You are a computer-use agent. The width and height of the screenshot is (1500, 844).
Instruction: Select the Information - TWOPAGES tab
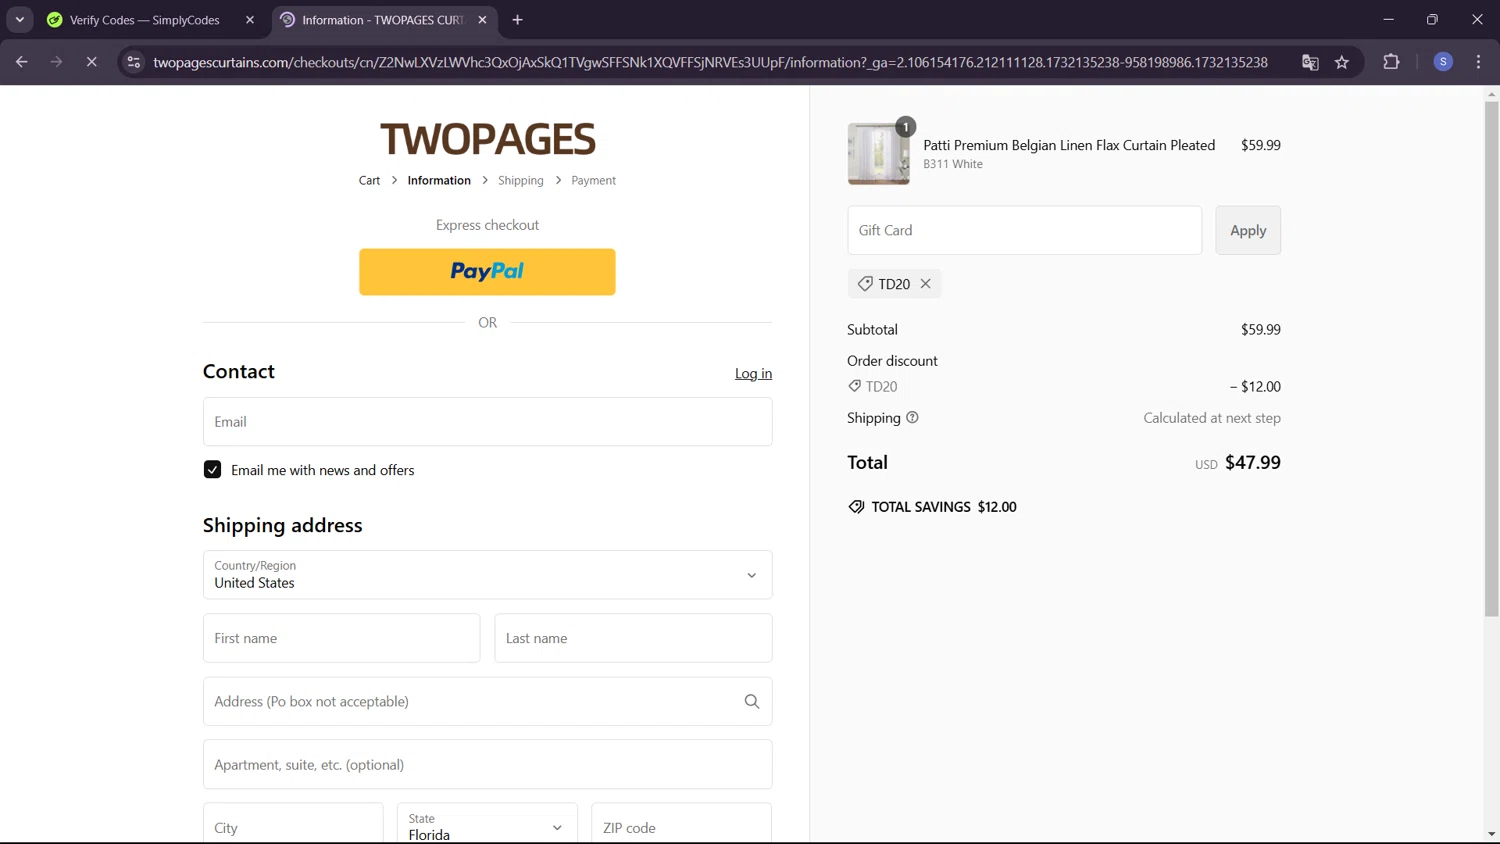coord(385,20)
